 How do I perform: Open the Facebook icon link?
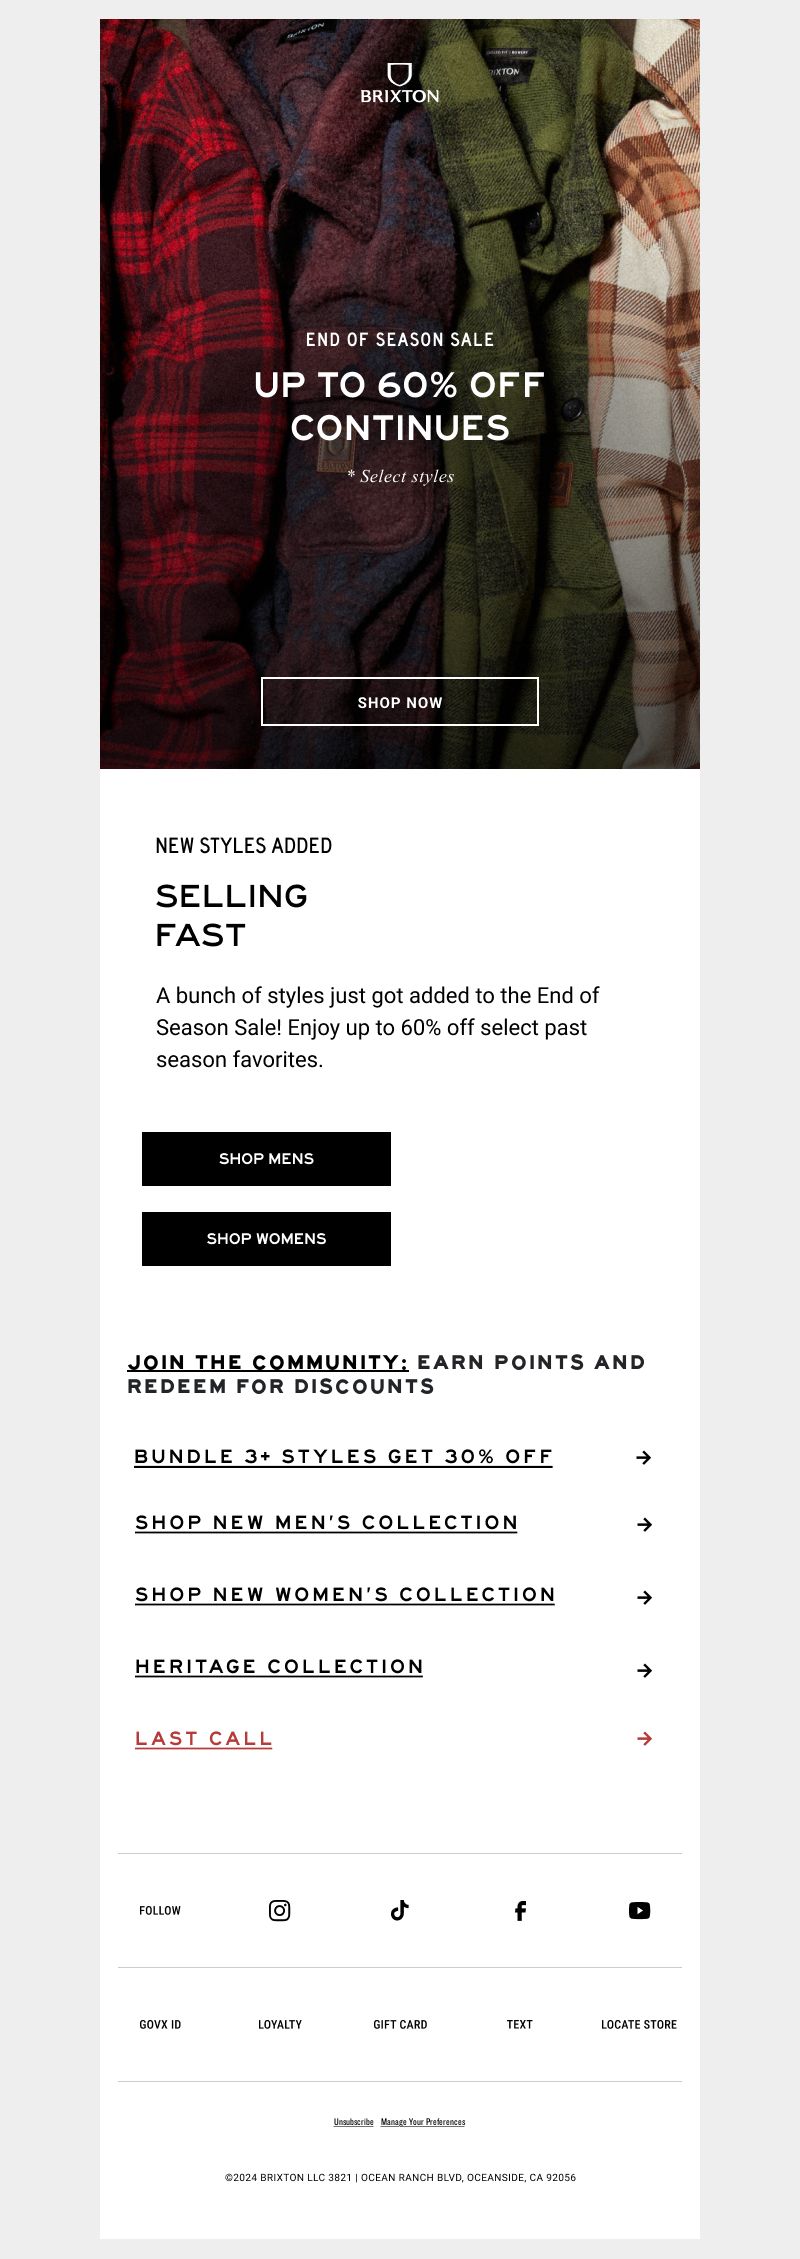coord(520,1910)
